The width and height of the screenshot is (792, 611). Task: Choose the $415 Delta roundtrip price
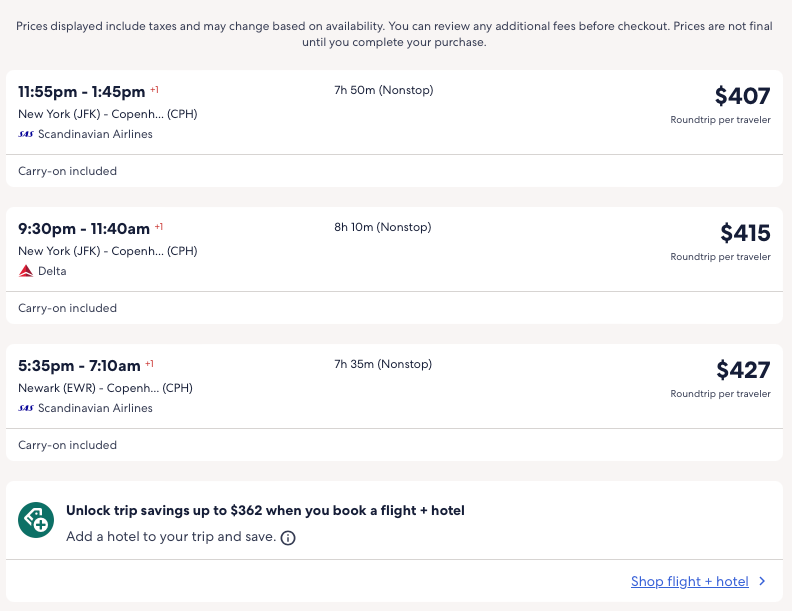[x=745, y=234]
